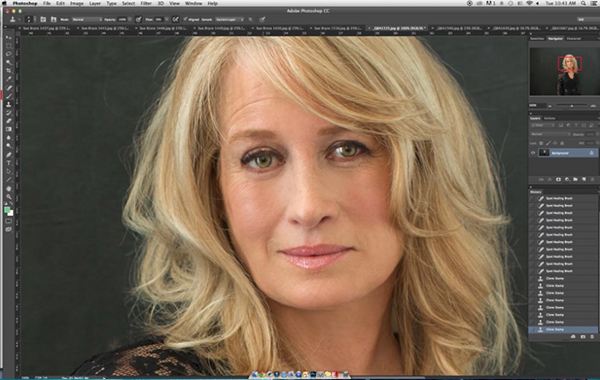Open the Sample Current Layer dropdown
The height and width of the screenshot is (380, 600).
click(x=230, y=19)
